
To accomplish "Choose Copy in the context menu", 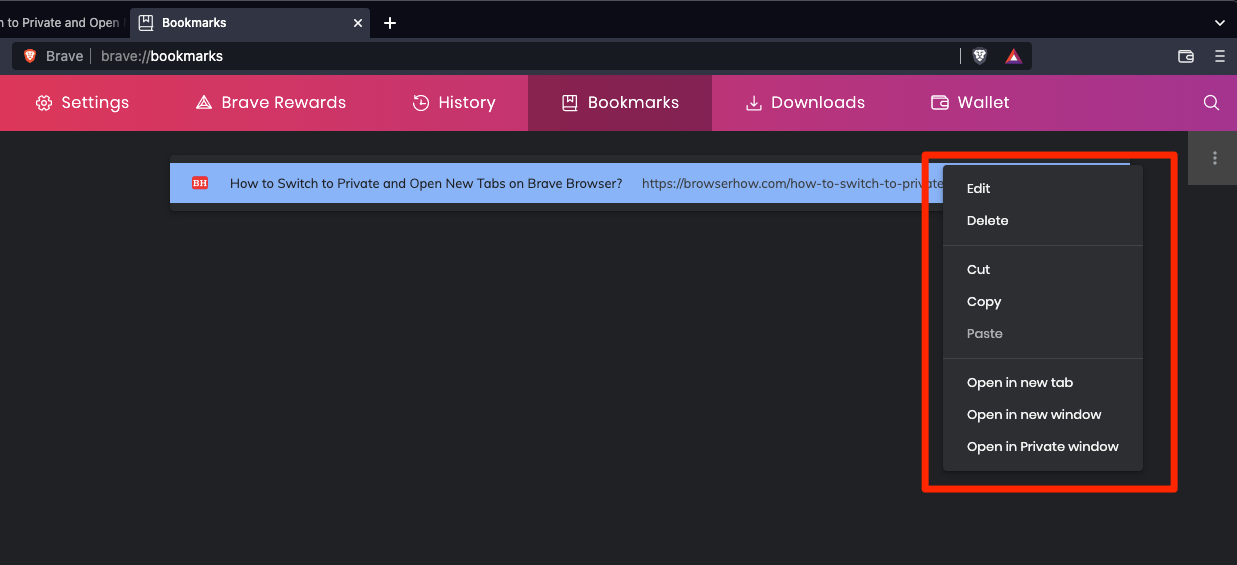I will [984, 301].
